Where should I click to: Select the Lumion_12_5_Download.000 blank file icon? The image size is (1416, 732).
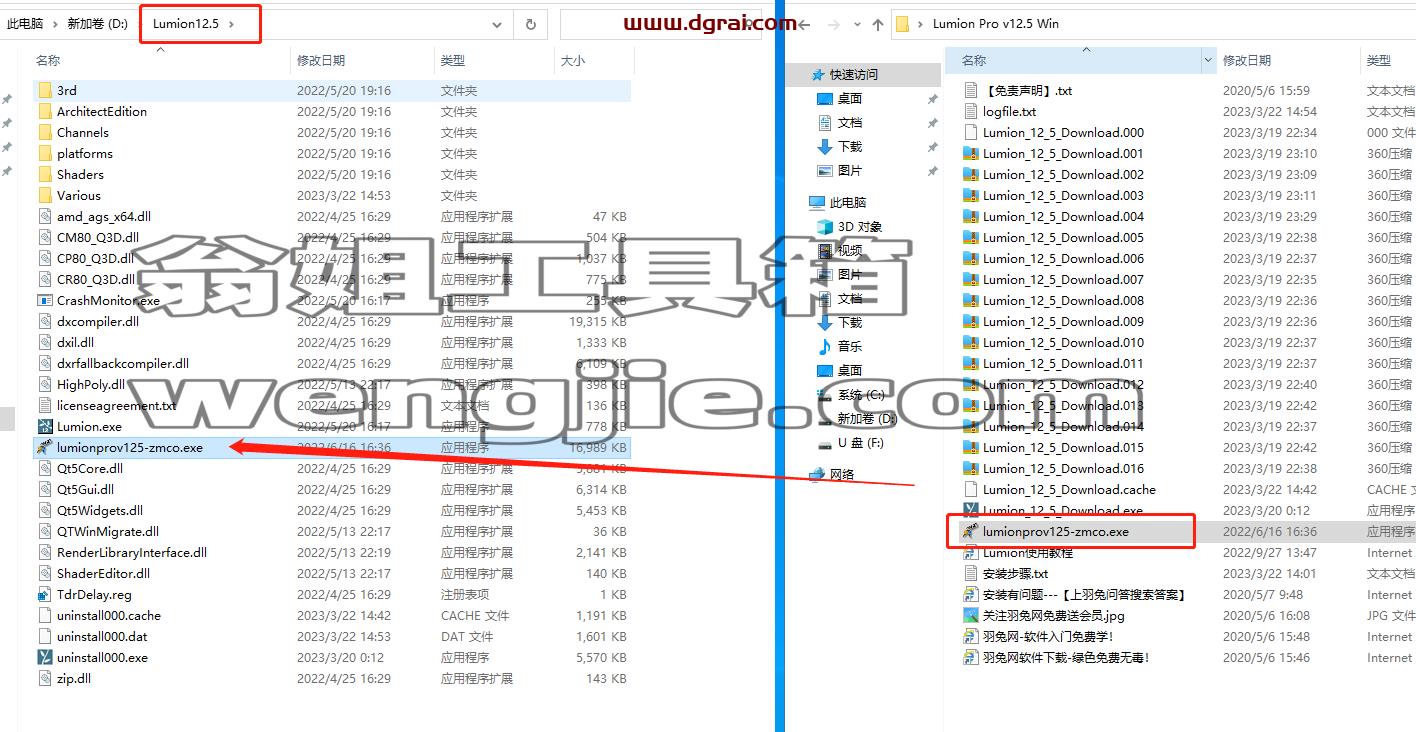(970, 132)
